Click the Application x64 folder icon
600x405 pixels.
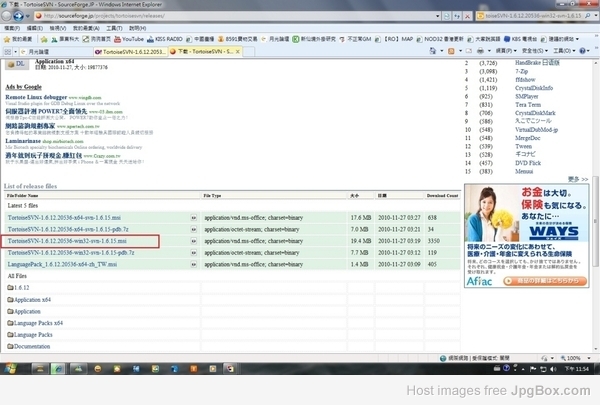tap(9, 299)
